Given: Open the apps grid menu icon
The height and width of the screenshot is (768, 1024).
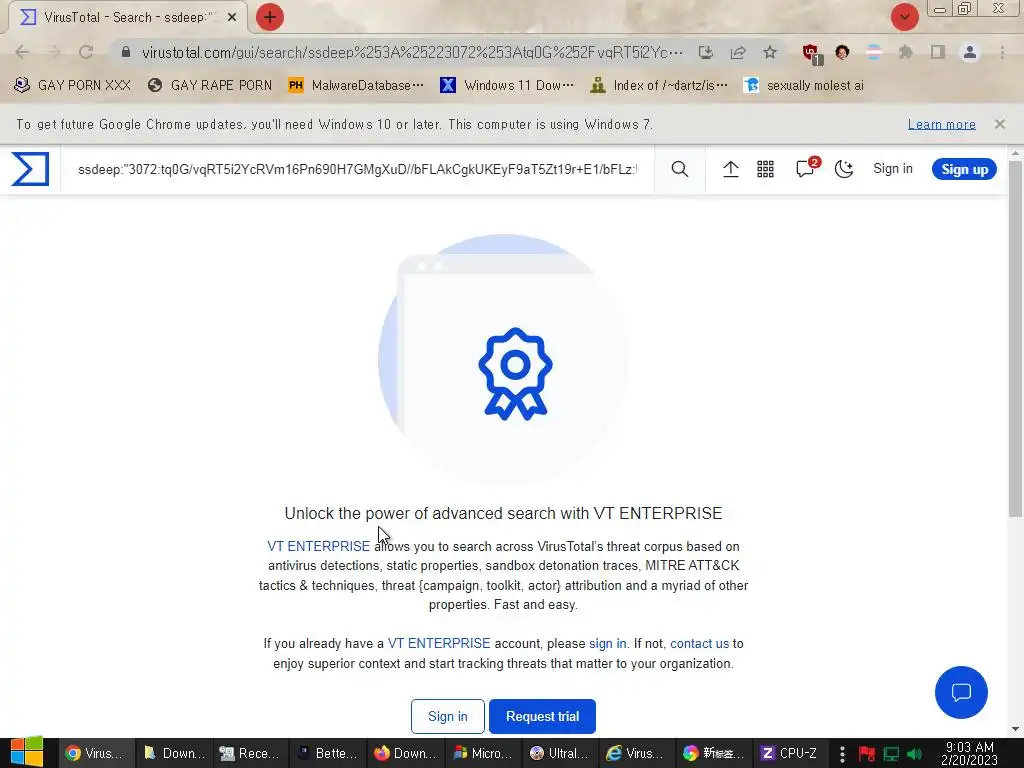Looking at the screenshot, I should coord(765,169).
